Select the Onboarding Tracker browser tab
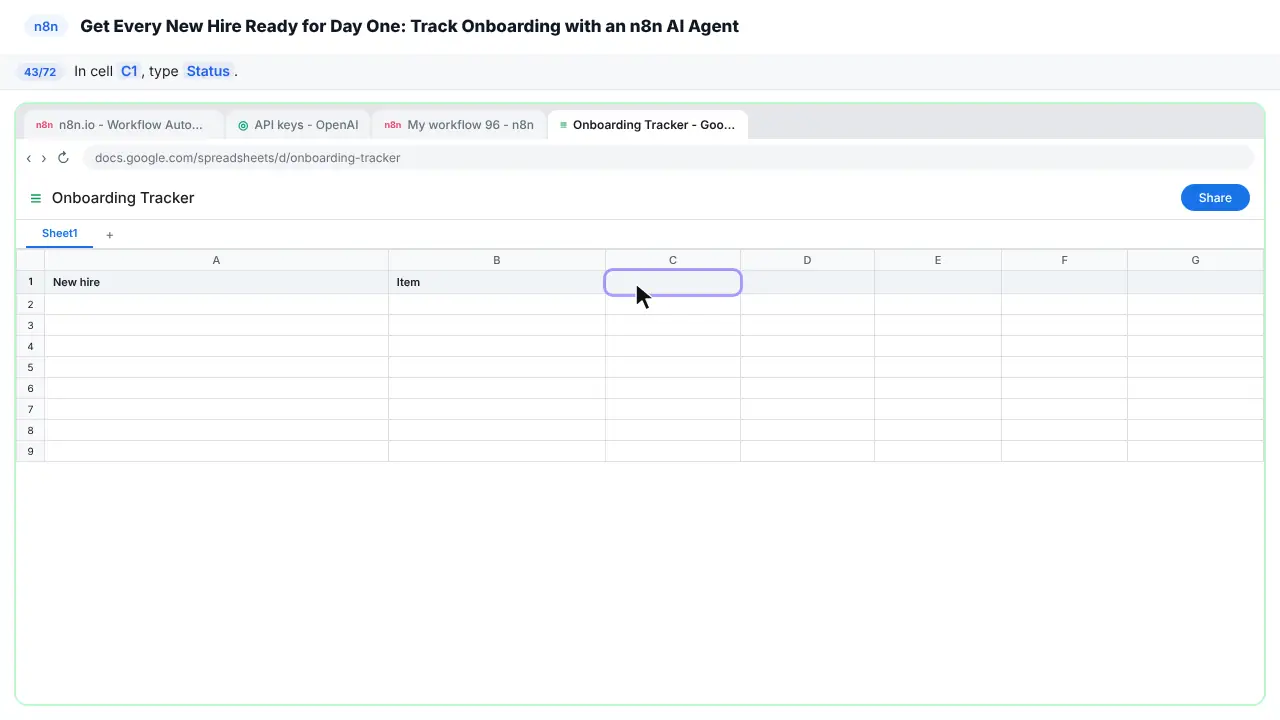Screen dimensions: 1280x720 (647, 125)
